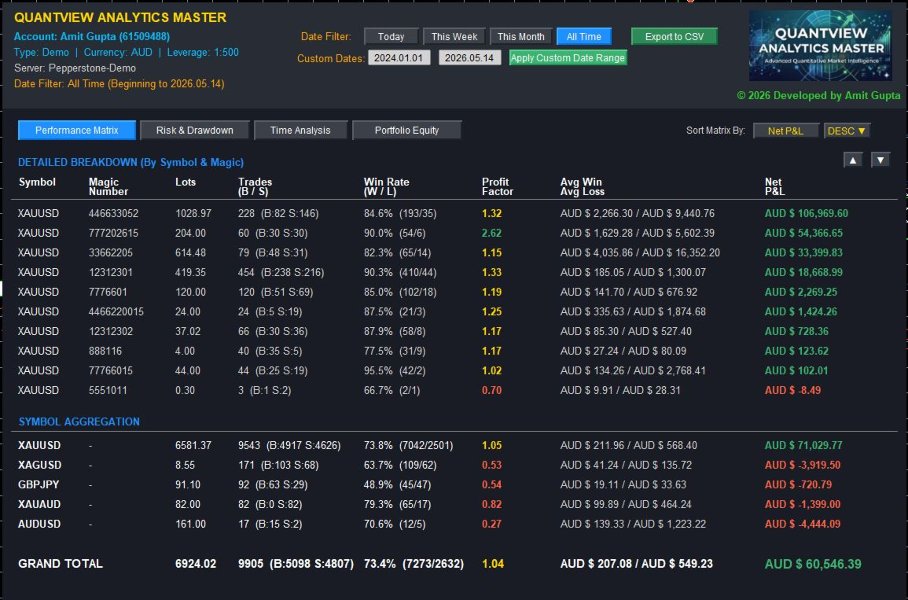Click the Leverage: 1:500 text

pyautogui.click(x=203, y=53)
